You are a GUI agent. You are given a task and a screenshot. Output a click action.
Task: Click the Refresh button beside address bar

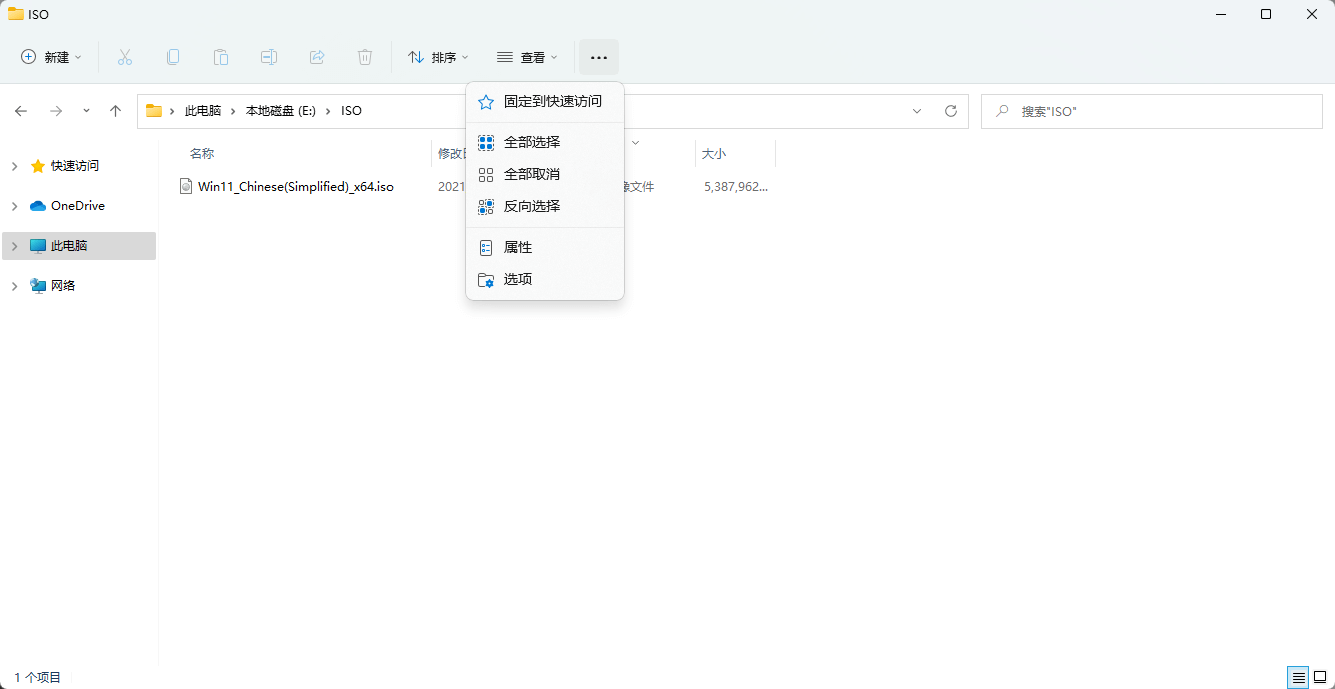click(951, 111)
